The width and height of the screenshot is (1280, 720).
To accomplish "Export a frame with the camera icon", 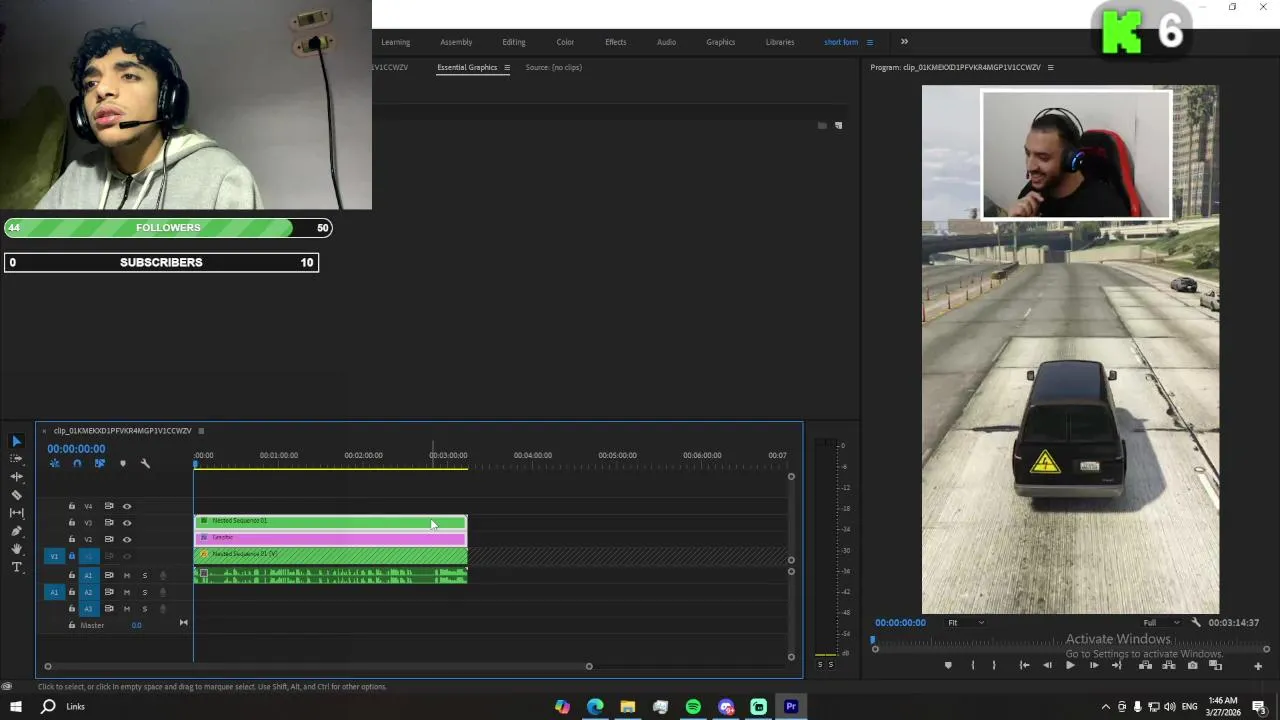I will tap(1192, 665).
